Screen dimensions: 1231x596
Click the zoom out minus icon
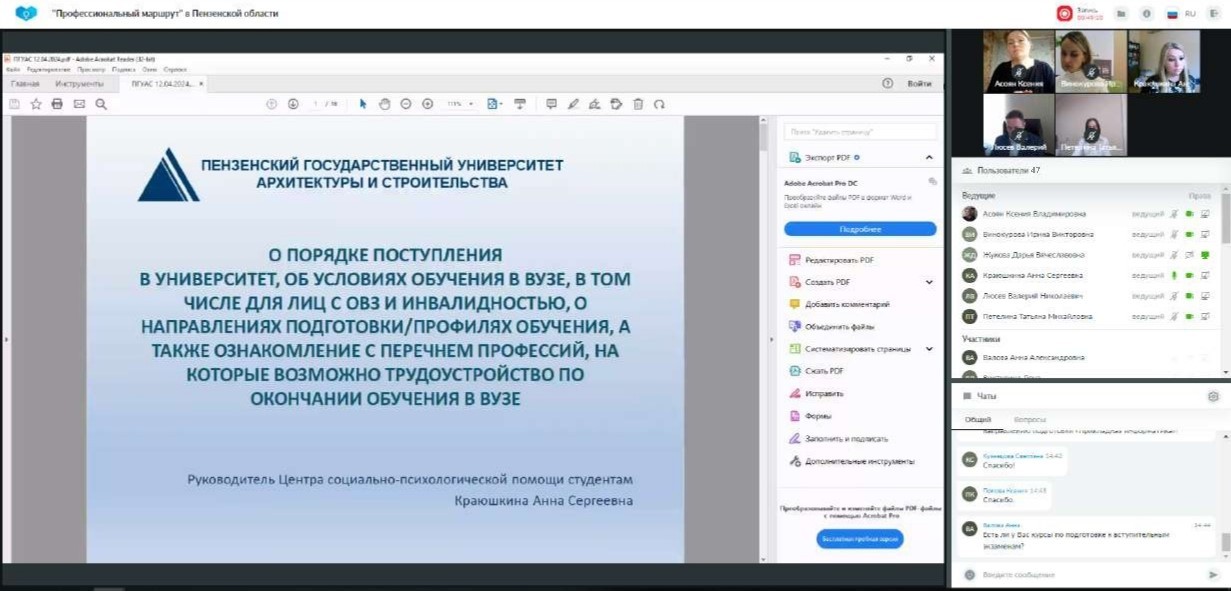click(x=406, y=104)
